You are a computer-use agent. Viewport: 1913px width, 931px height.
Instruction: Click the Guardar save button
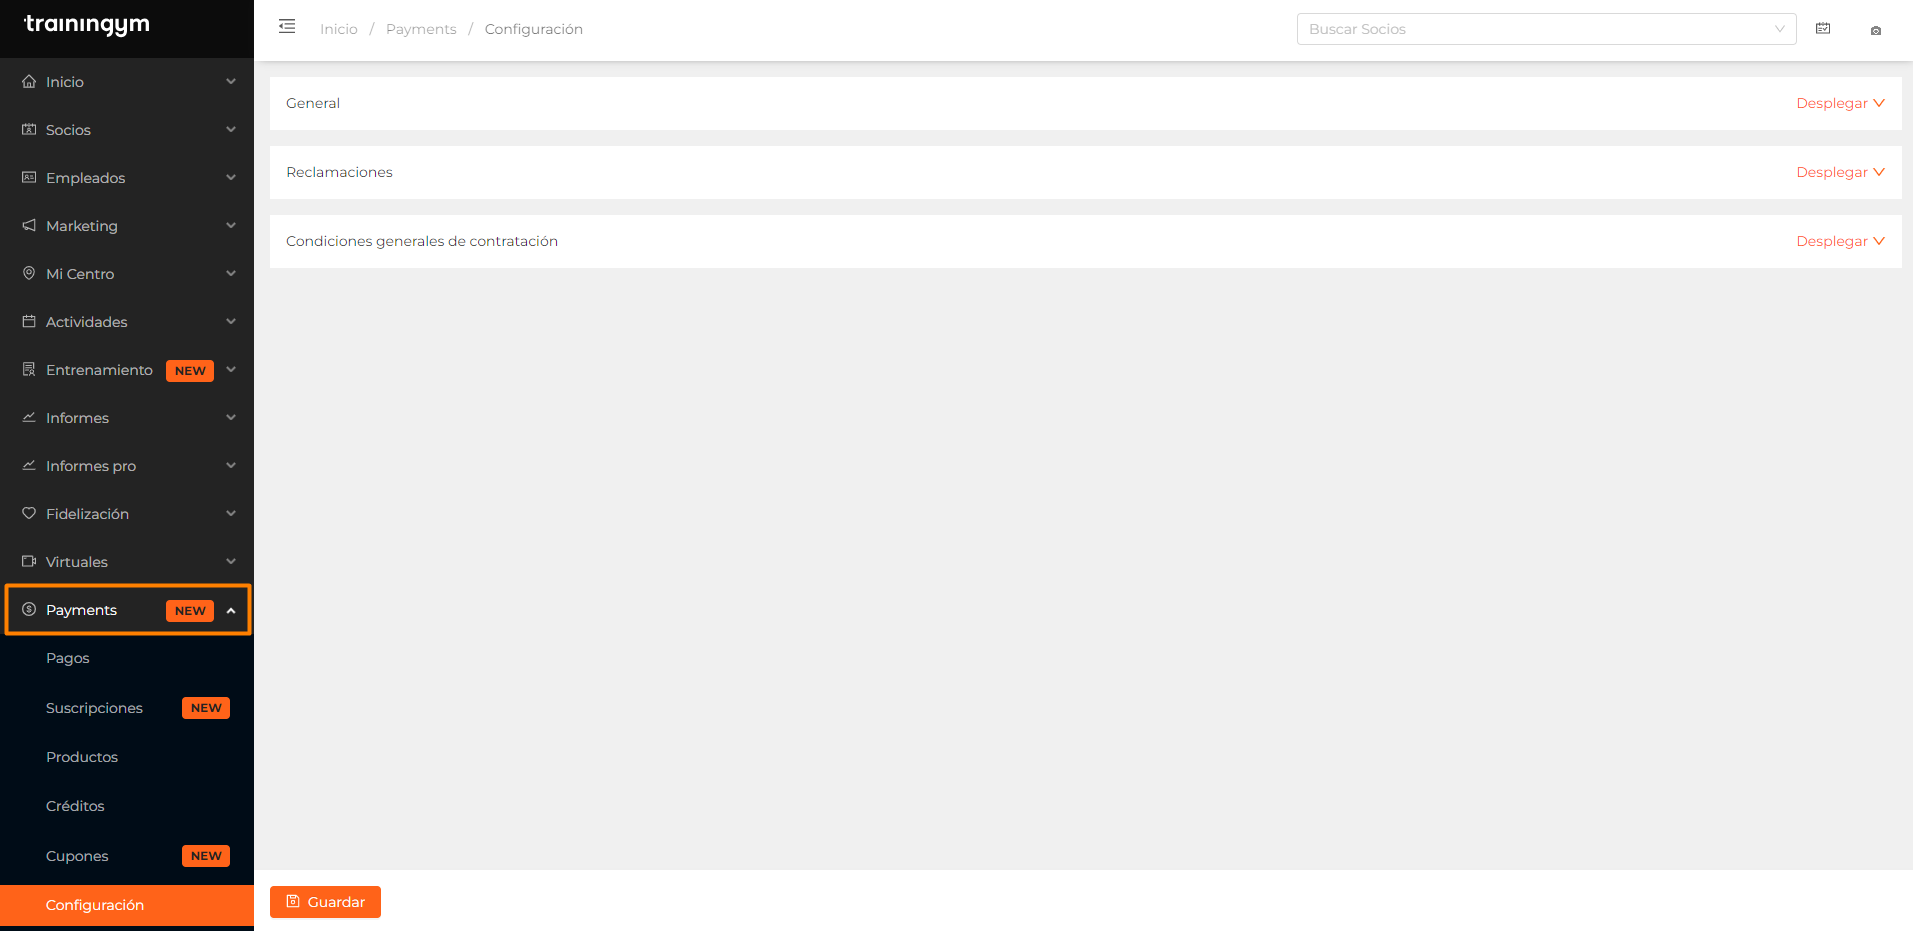tap(325, 902)
